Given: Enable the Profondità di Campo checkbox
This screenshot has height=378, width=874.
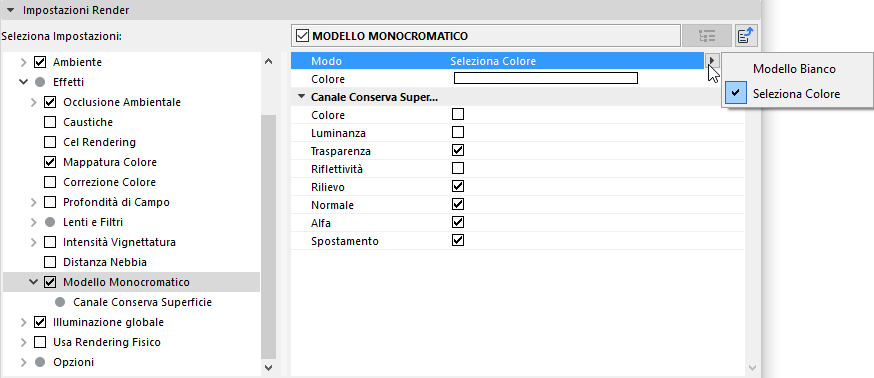Looking at the screenshot, I should [x=50, y=202].
